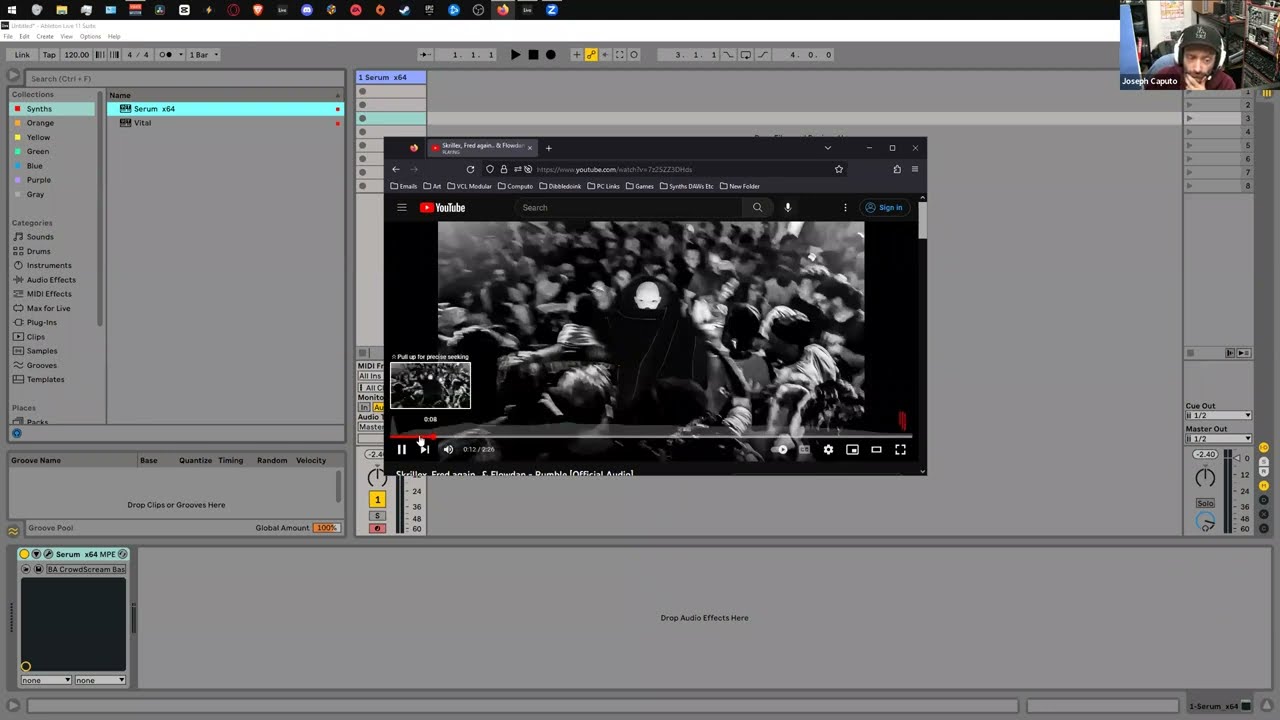1280x720 pixels.
Task: Toggle the track 1 activator button
Action: coord(377,500)
